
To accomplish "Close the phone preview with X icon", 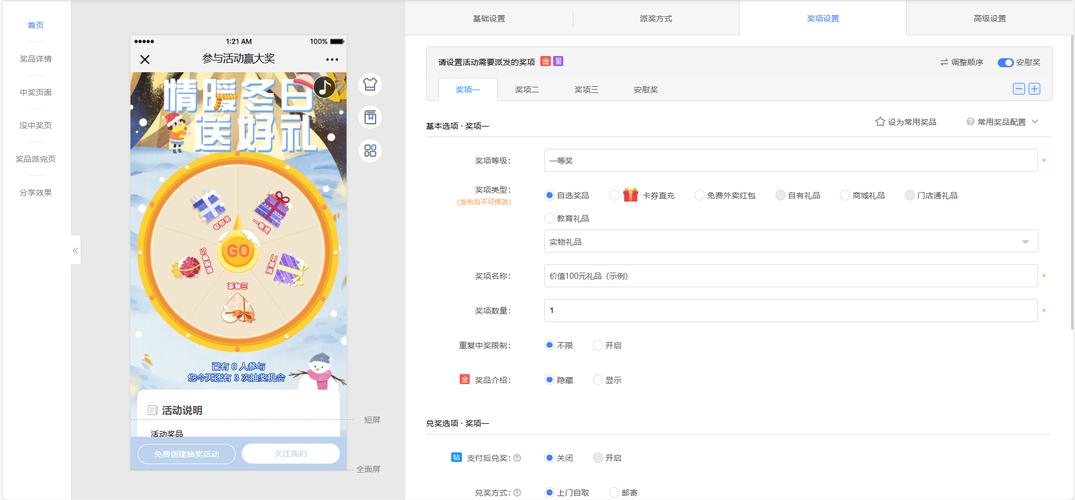I will pos(145,60).
